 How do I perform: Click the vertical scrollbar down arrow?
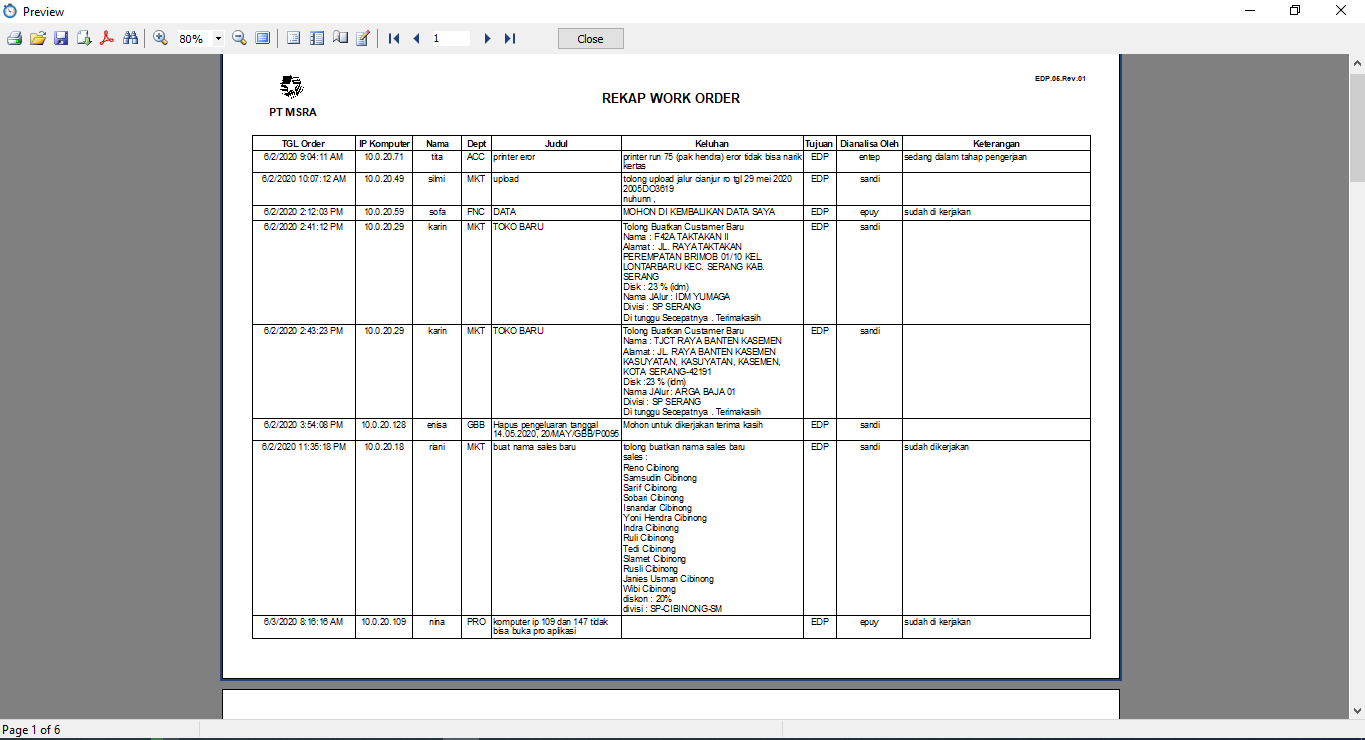pyautogui.click(x=1357, y=711)
